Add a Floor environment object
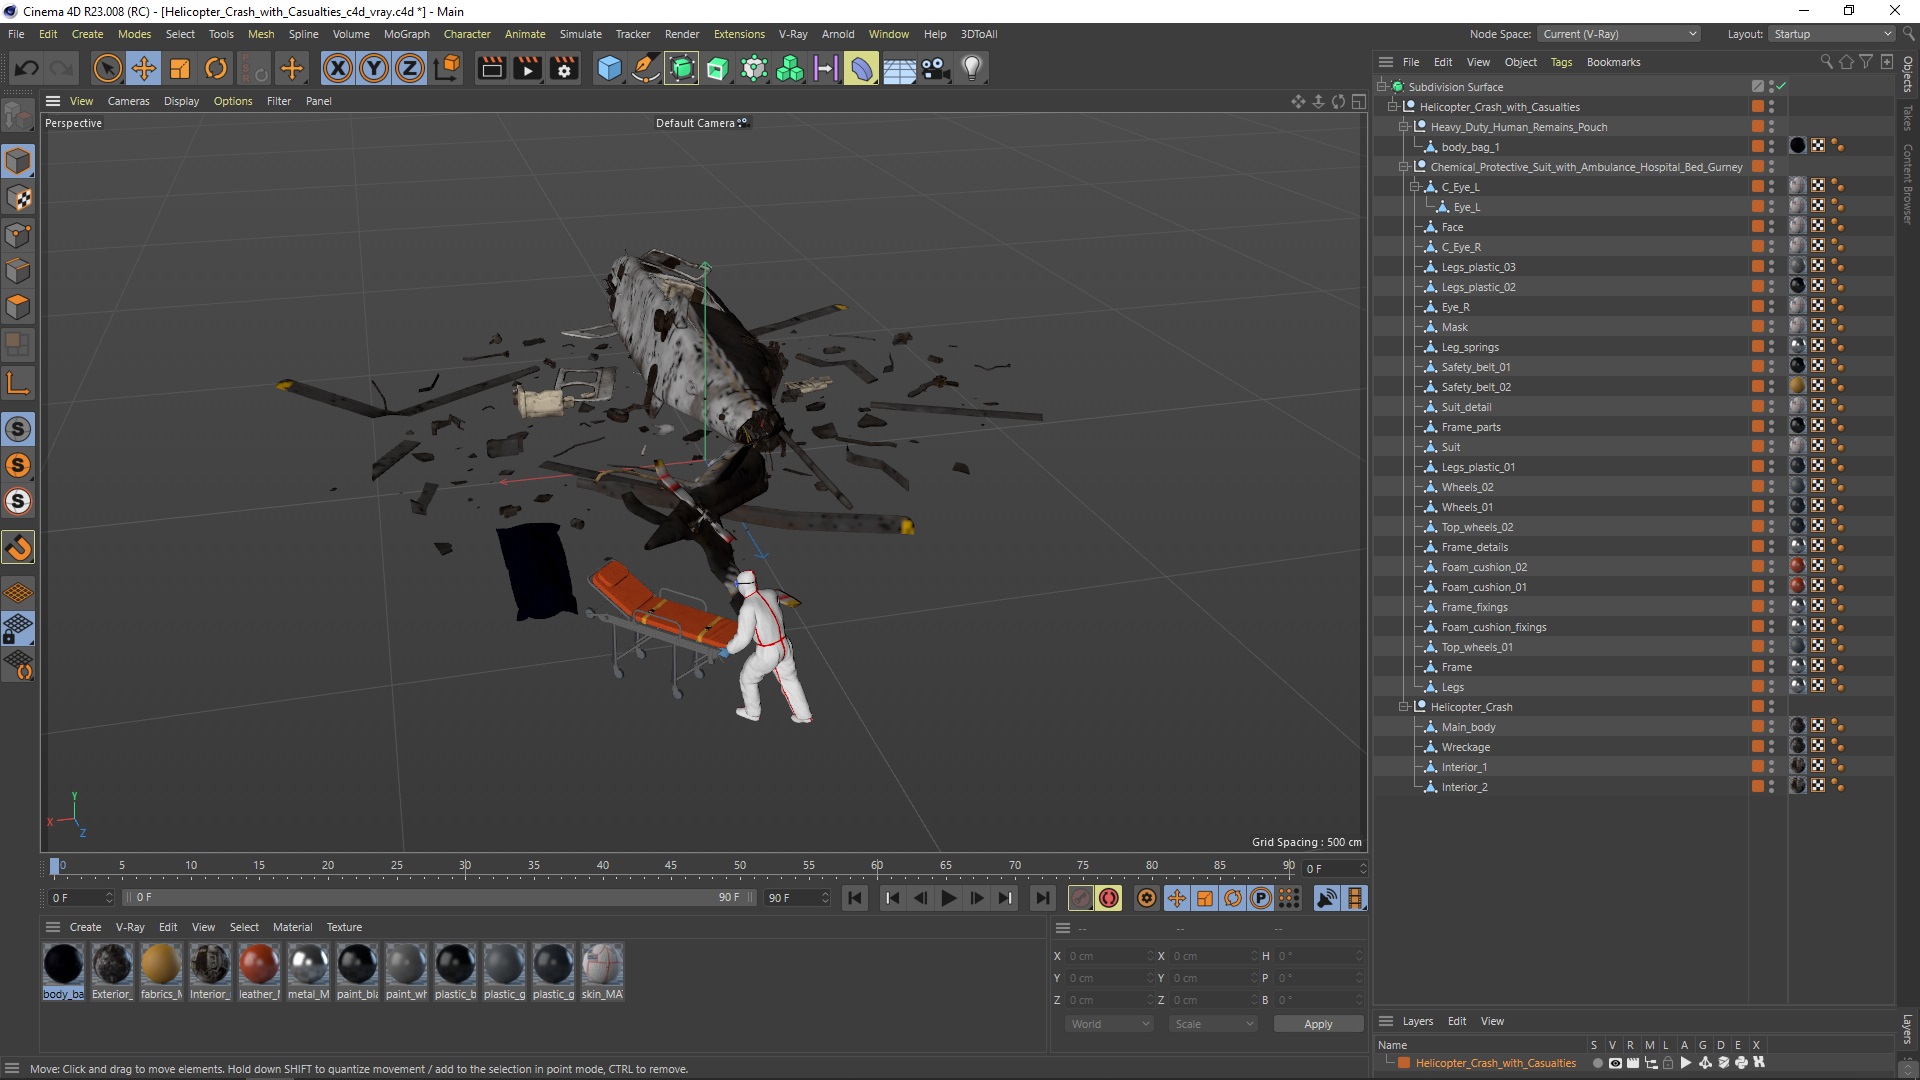Image resolution: width=1920 pixels, height=1080 pixels. [899, 68]
